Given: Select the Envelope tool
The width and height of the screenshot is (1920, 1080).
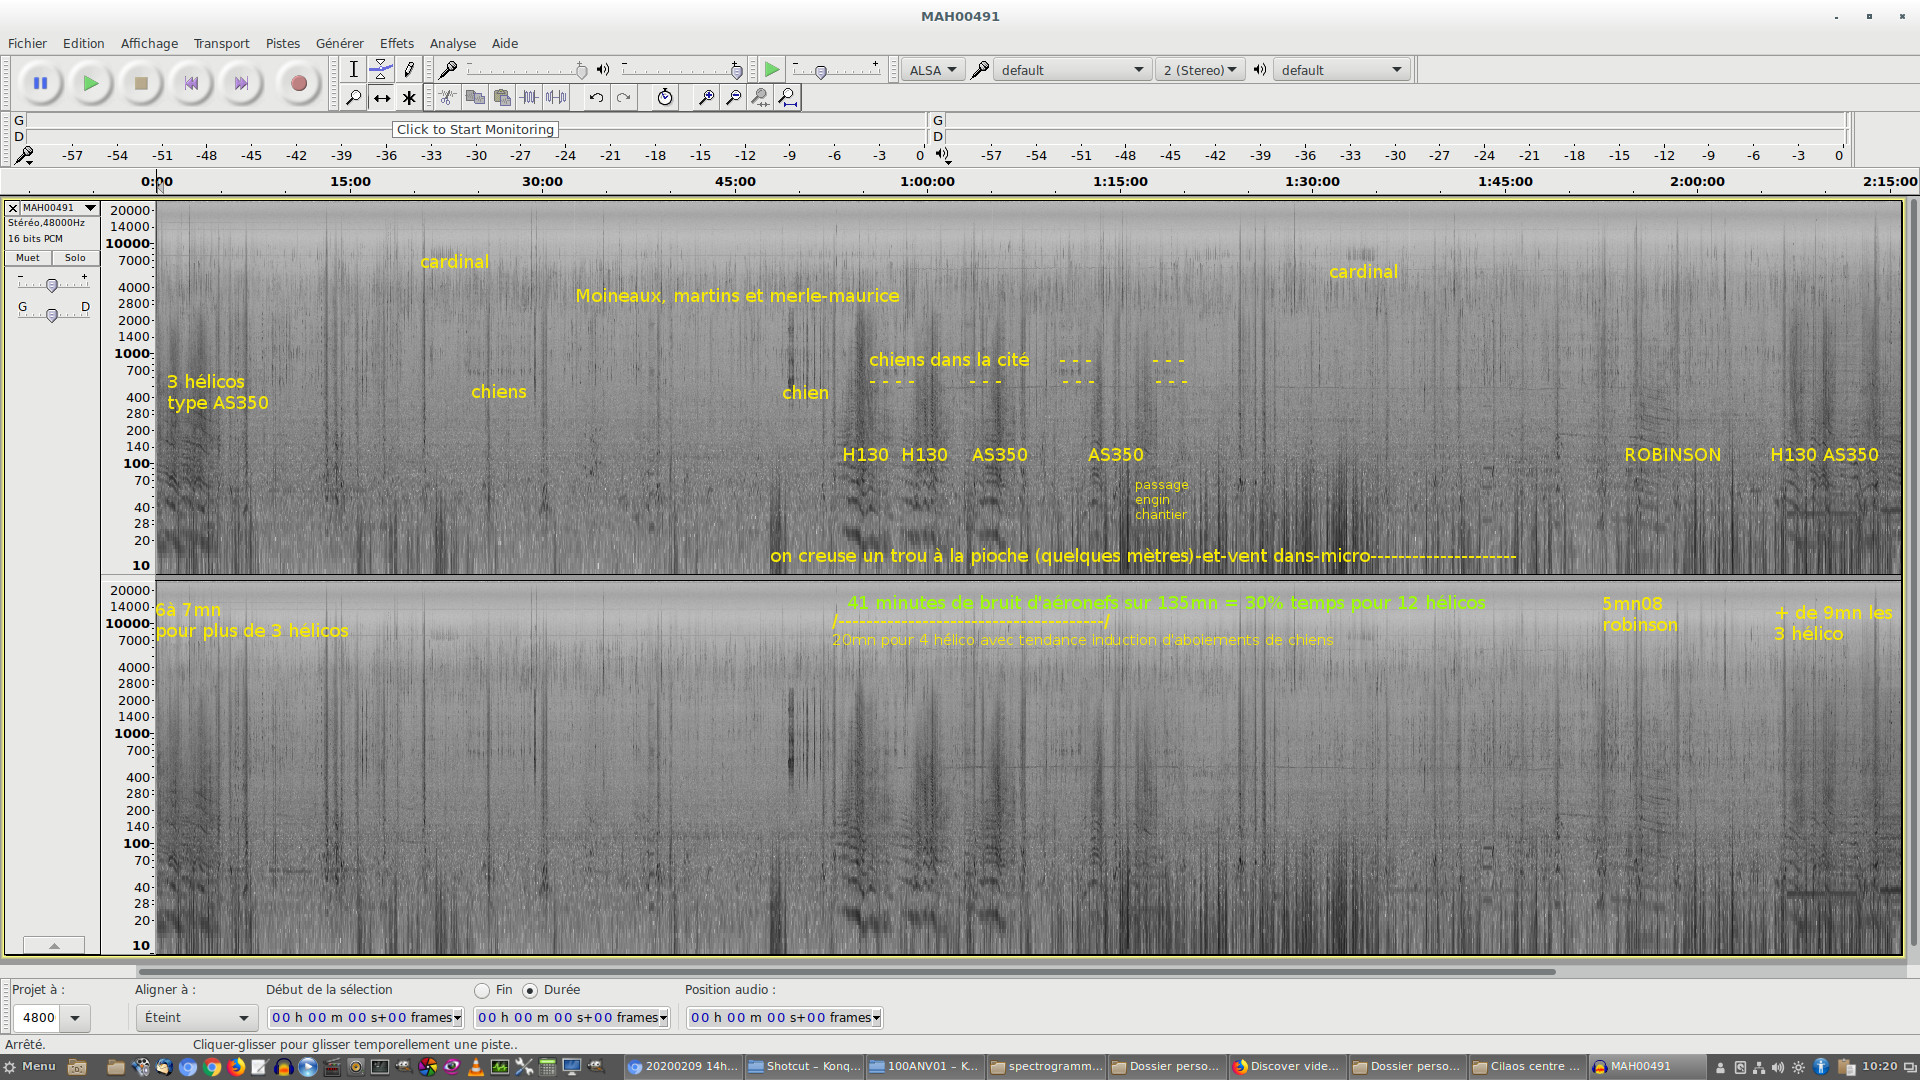Looking at the screenshot, I should [381, 69].
